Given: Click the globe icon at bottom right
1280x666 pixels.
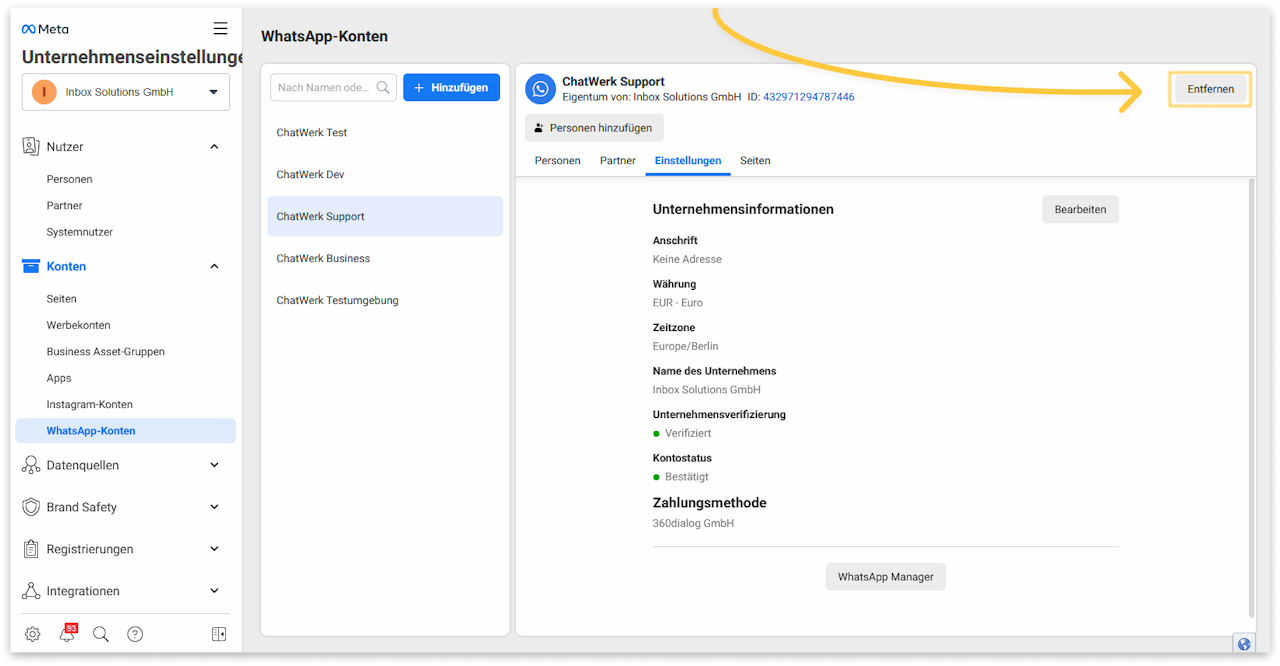Looking at the screenshot, I should click(1244, 644).
